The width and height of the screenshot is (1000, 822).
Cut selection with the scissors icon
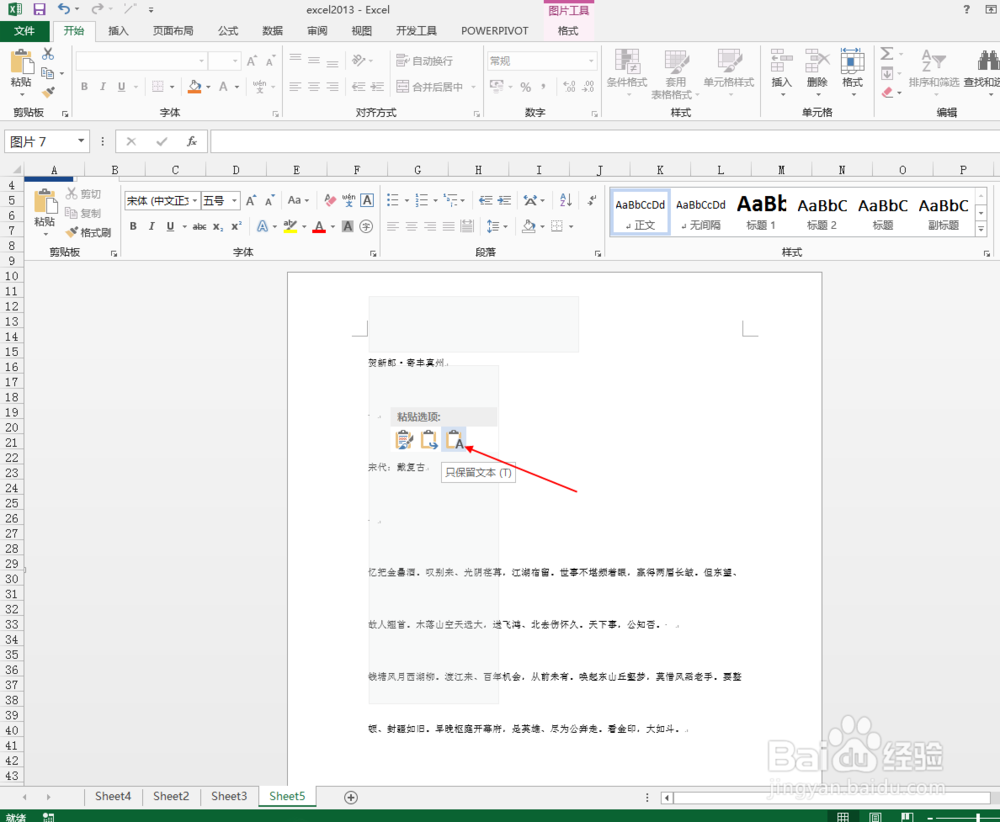tap(48, 54)
